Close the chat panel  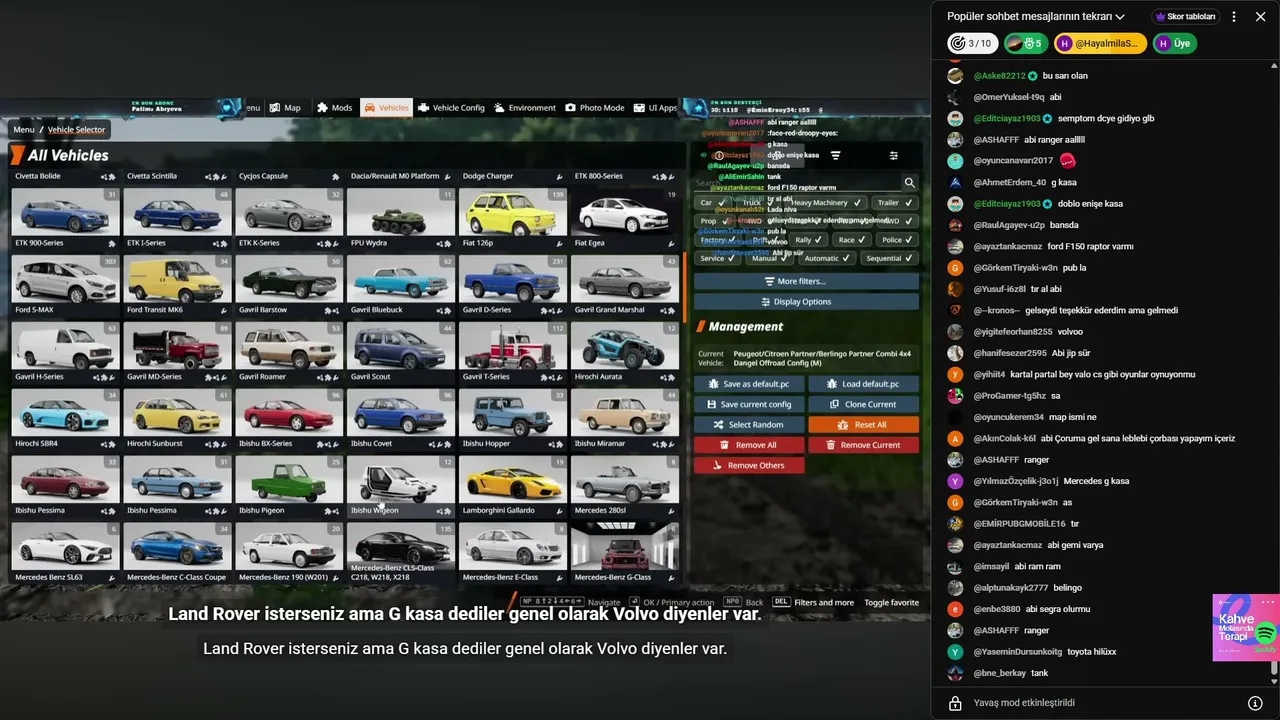[x=1260, y=17]
